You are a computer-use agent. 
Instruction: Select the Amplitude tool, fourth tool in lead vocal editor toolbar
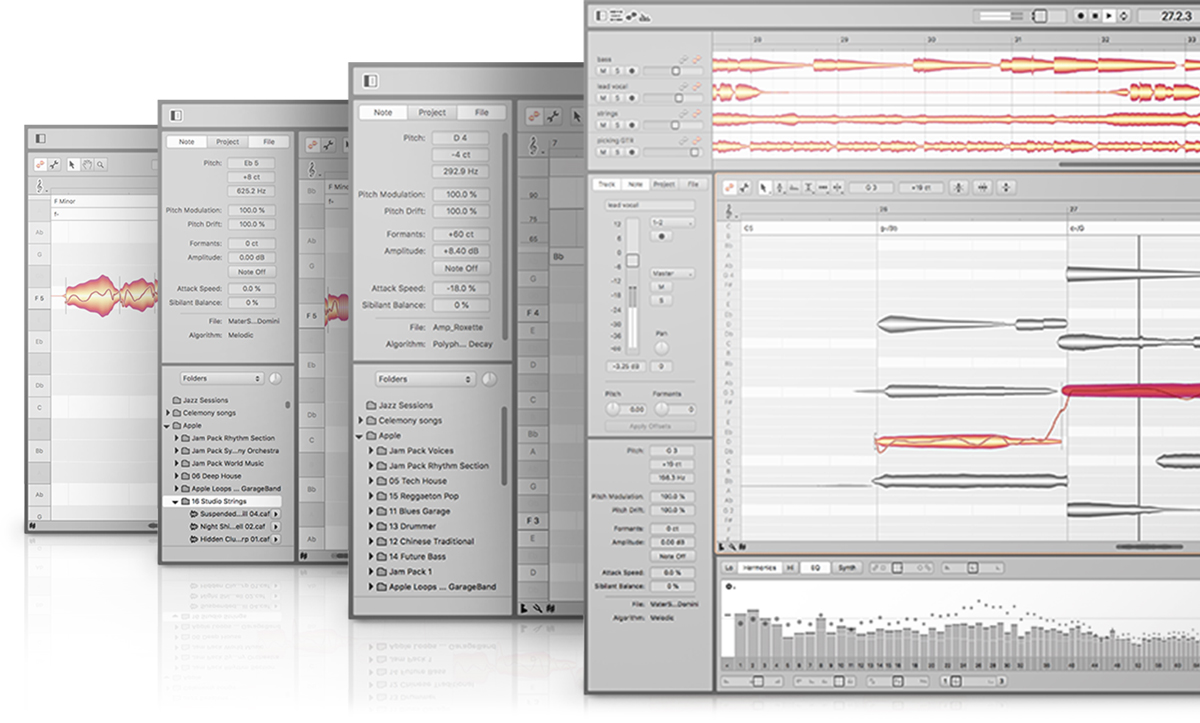click(809, 187)
